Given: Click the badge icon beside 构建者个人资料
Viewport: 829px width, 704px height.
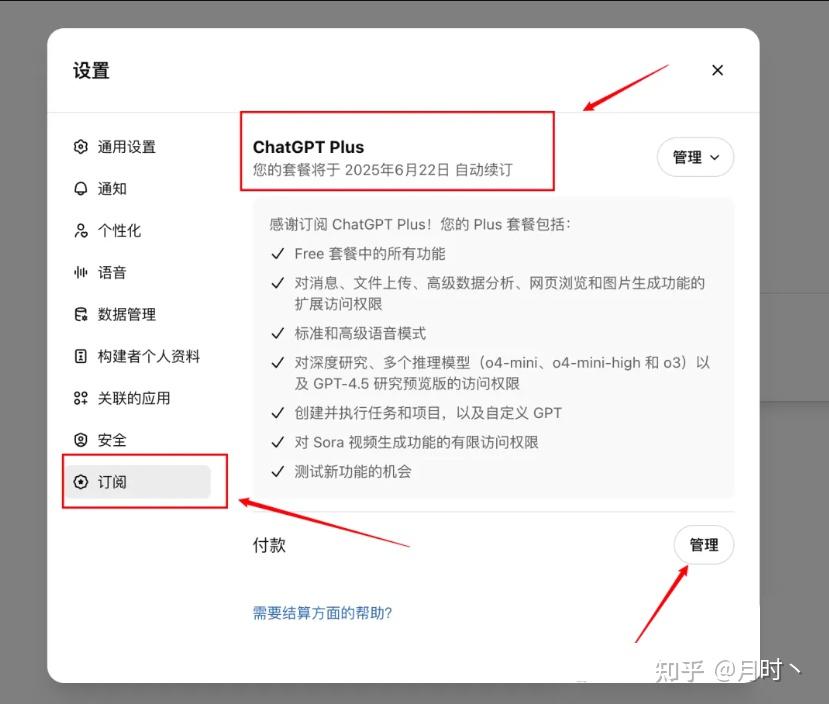Looking at the screenshot, I should [80, 356].
